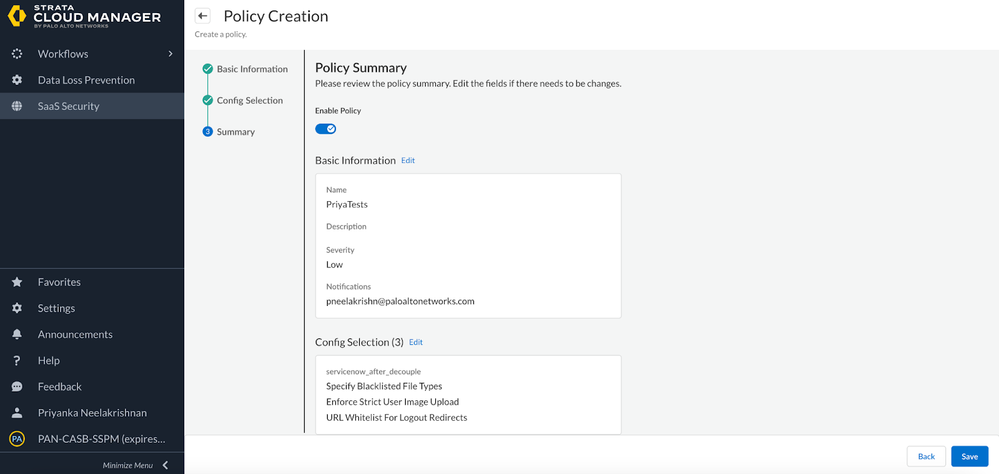The image size is (999, 474).
Task: Expand the Workflows submenu chevron
Action: pyautogui.click(x=170, y=54)
